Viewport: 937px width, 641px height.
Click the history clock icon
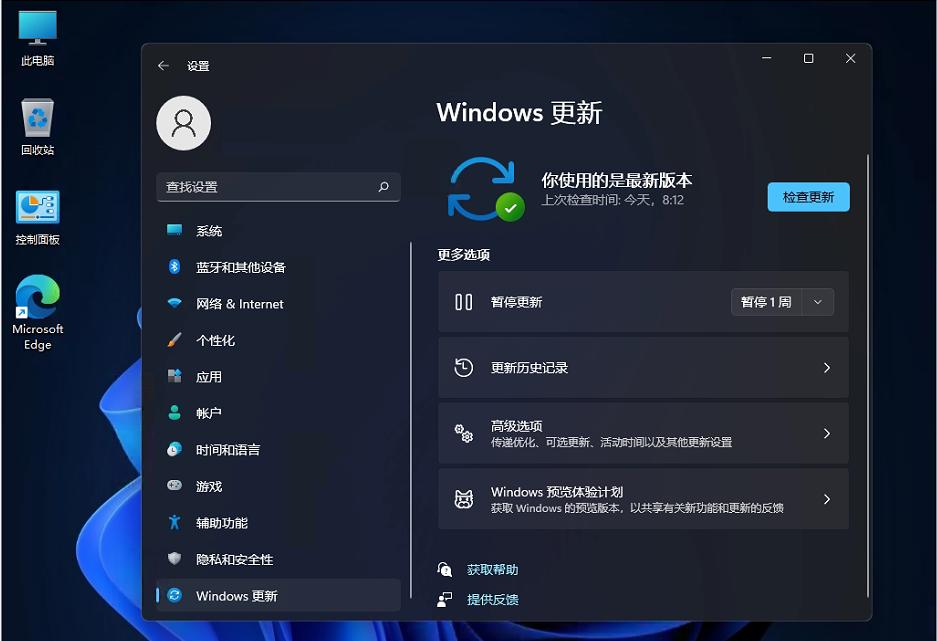(x=464, y=368)
